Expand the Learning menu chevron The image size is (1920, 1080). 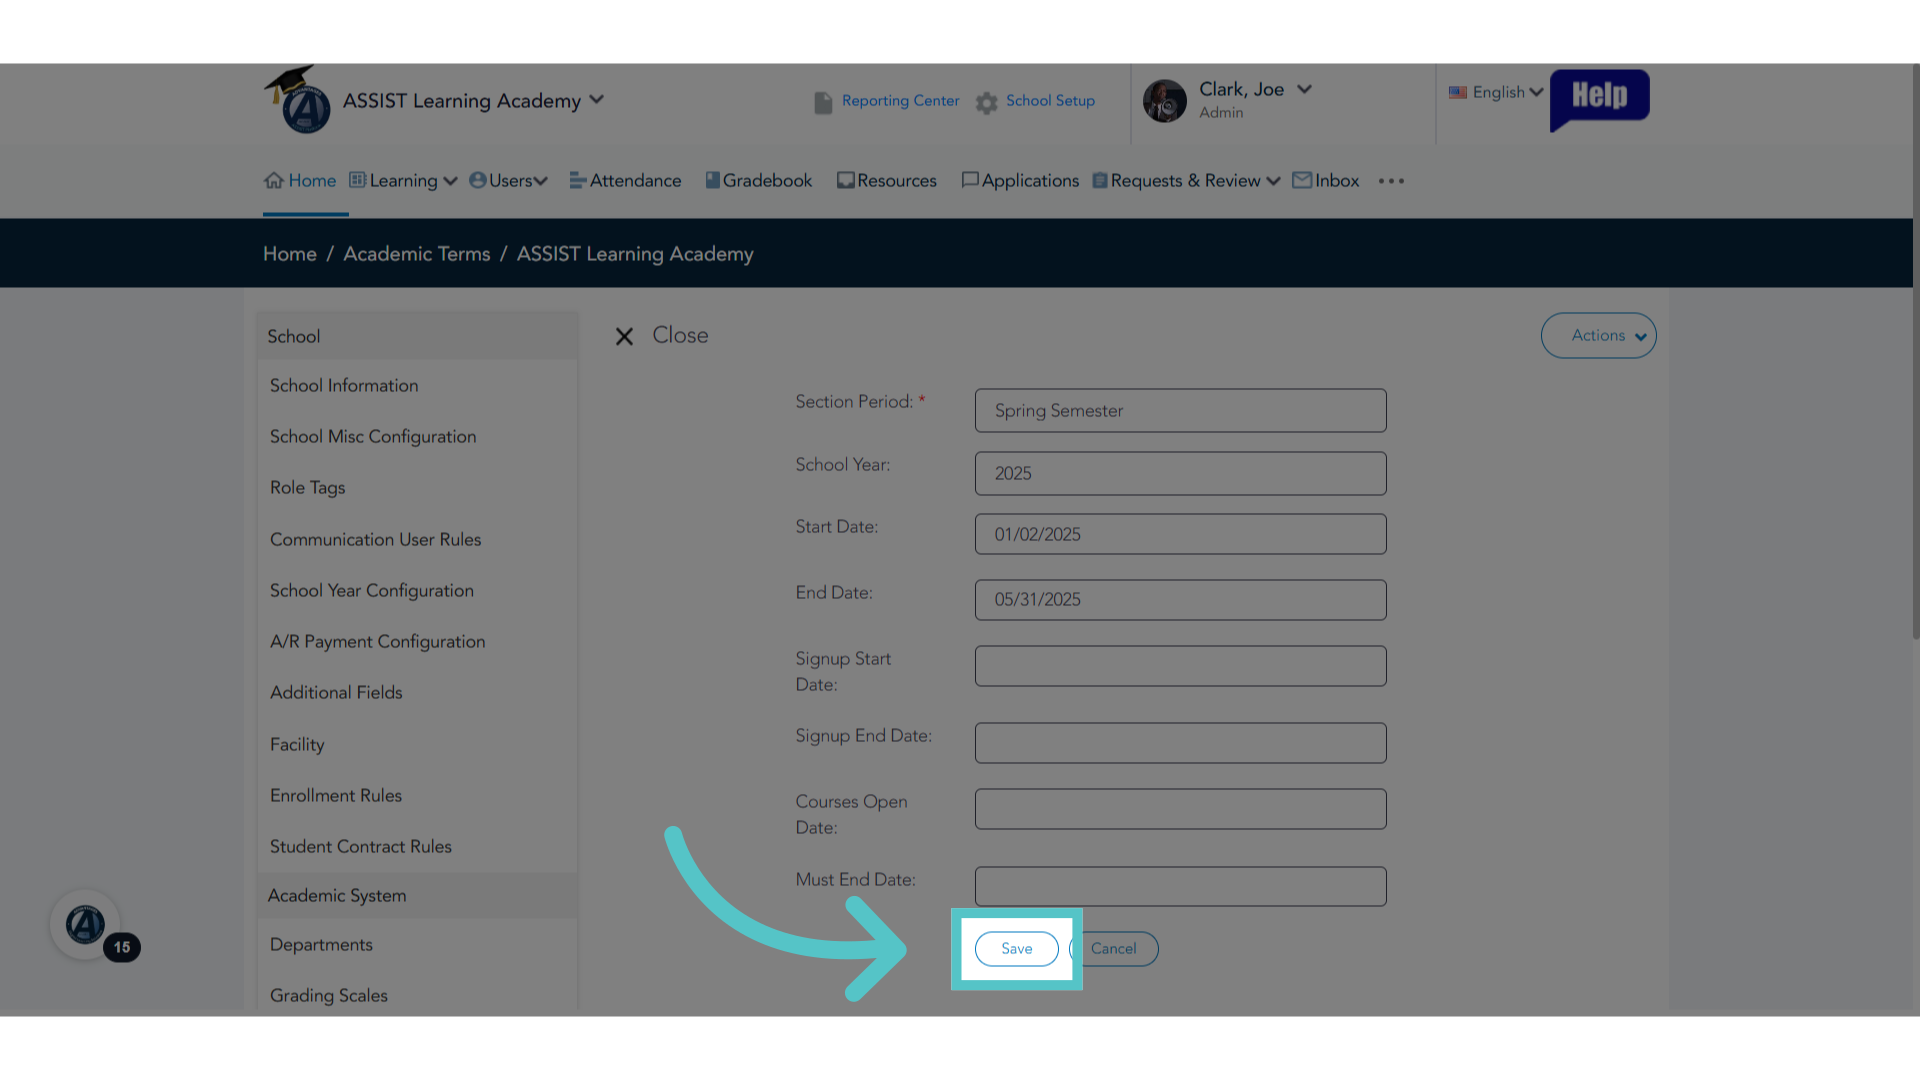point(450,181)
